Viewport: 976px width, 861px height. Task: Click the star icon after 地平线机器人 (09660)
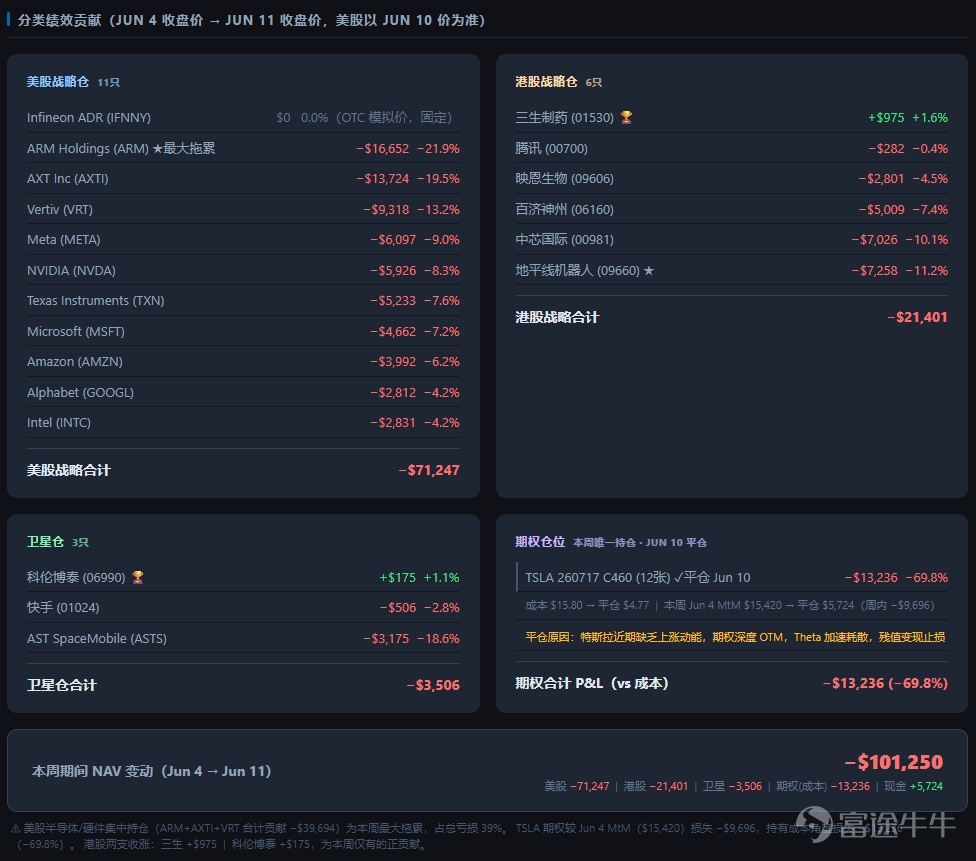(649, 270)
